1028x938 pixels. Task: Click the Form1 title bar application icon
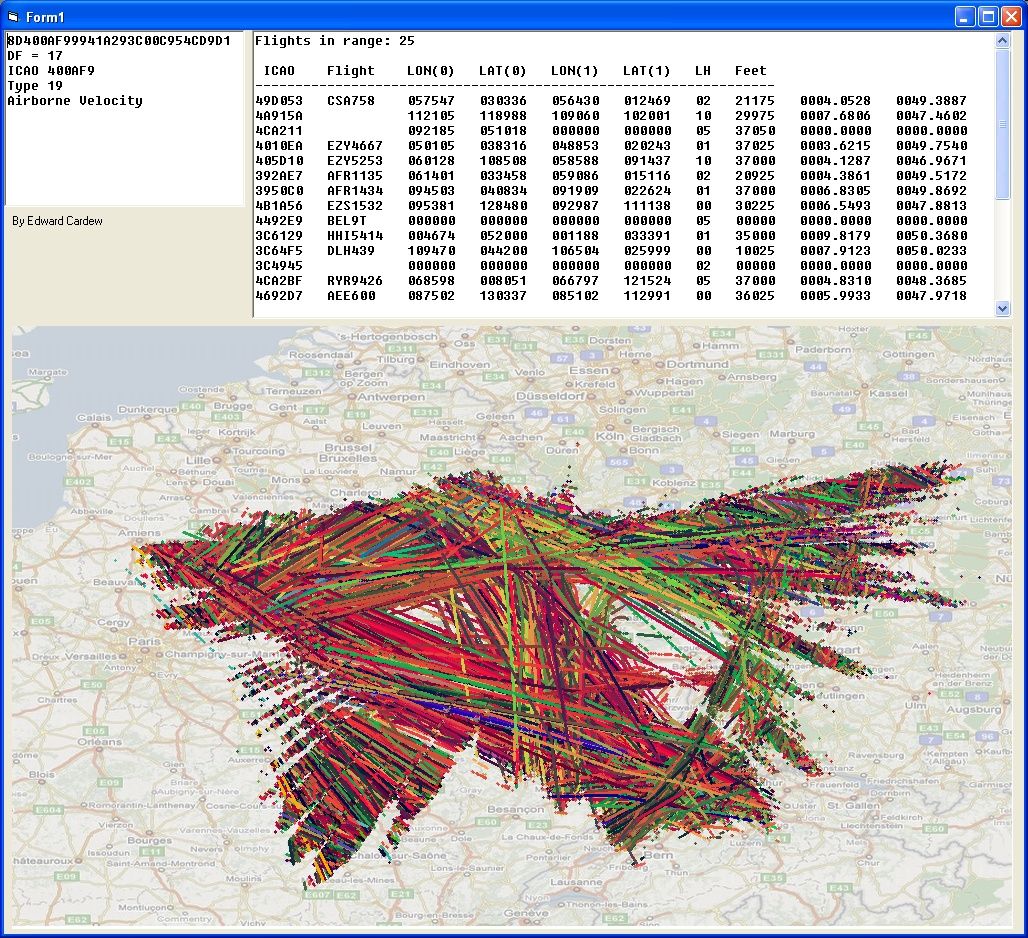(x=13, y=16)
